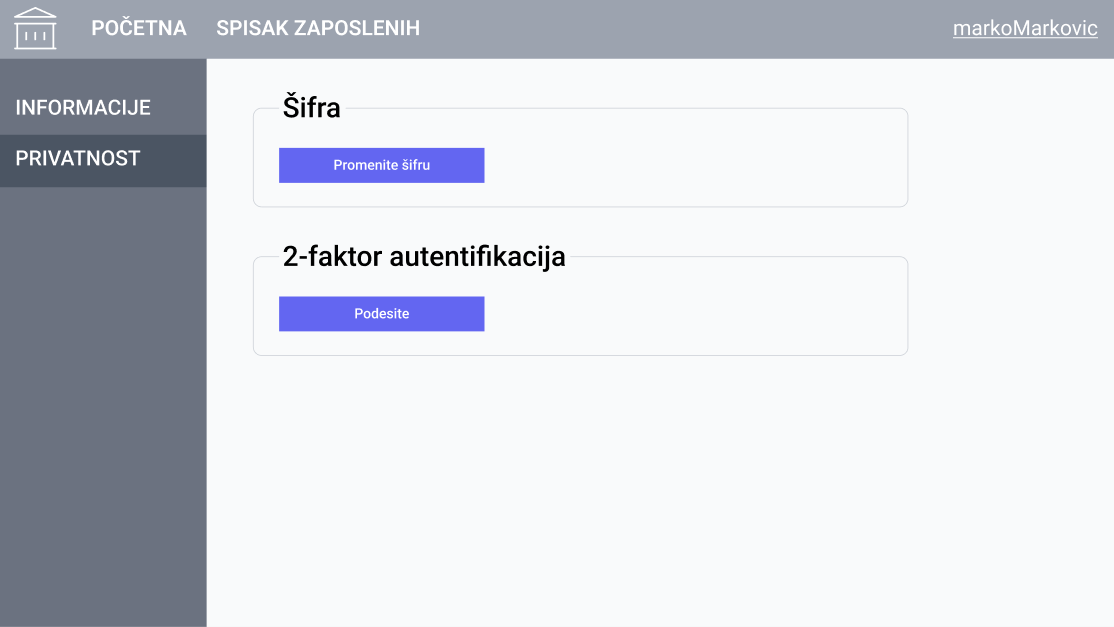Open the home page via the institution icon

(35, 28)
